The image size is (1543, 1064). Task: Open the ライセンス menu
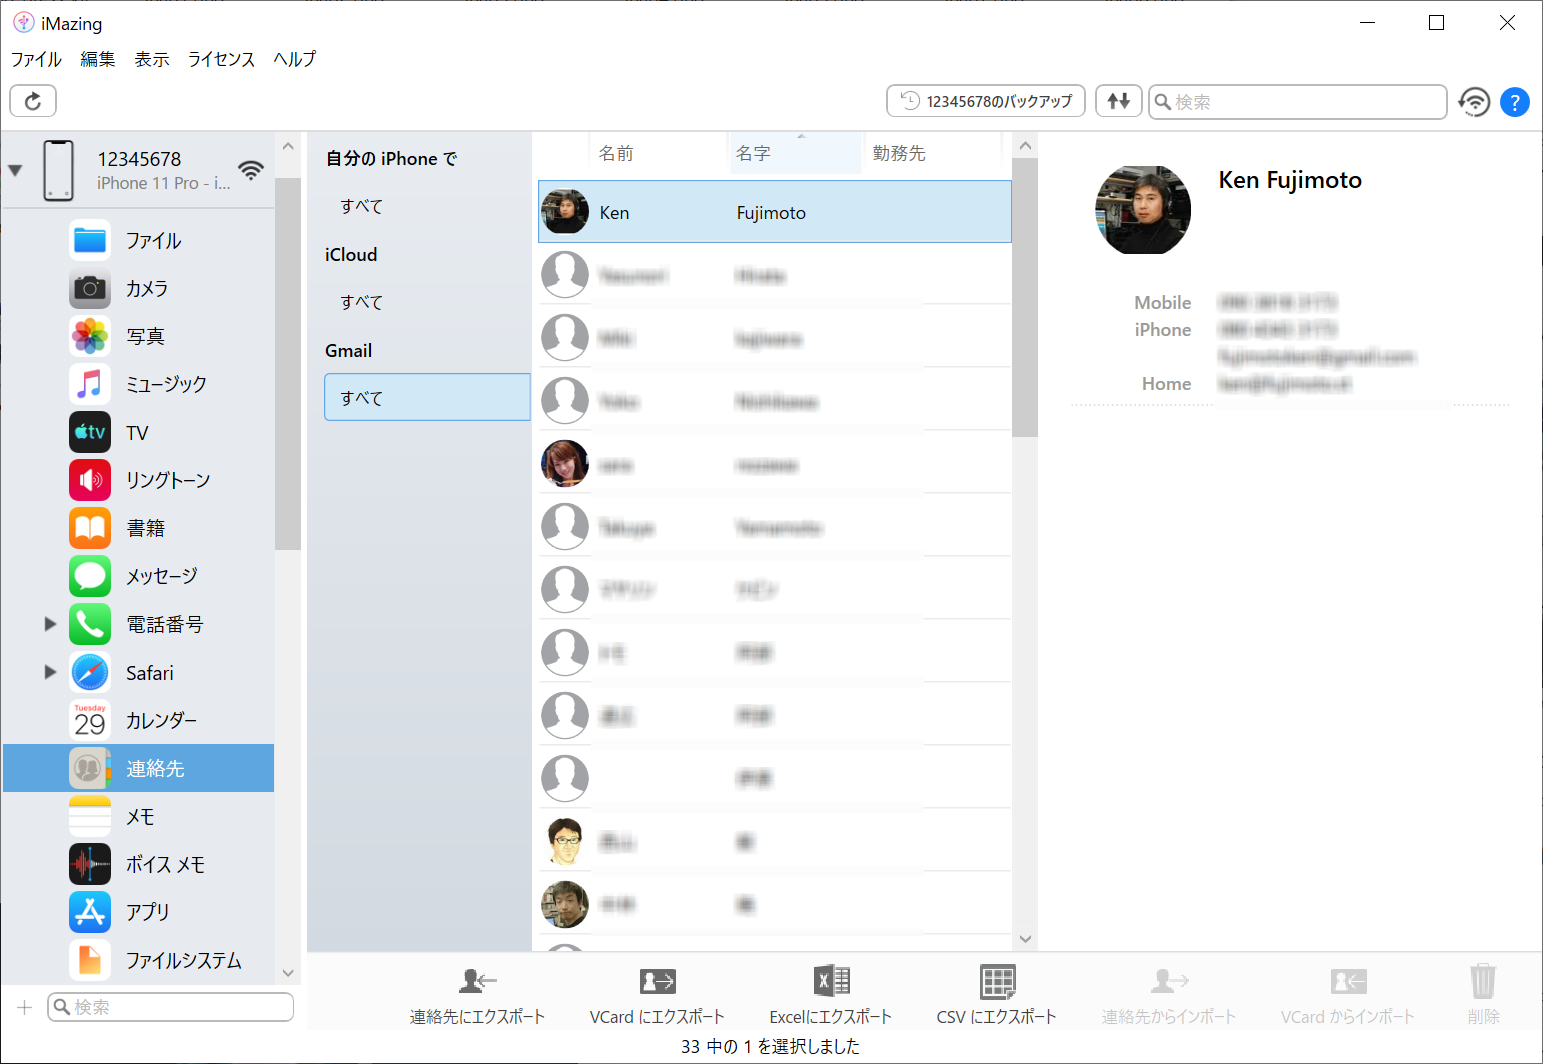tap(222, 59)
